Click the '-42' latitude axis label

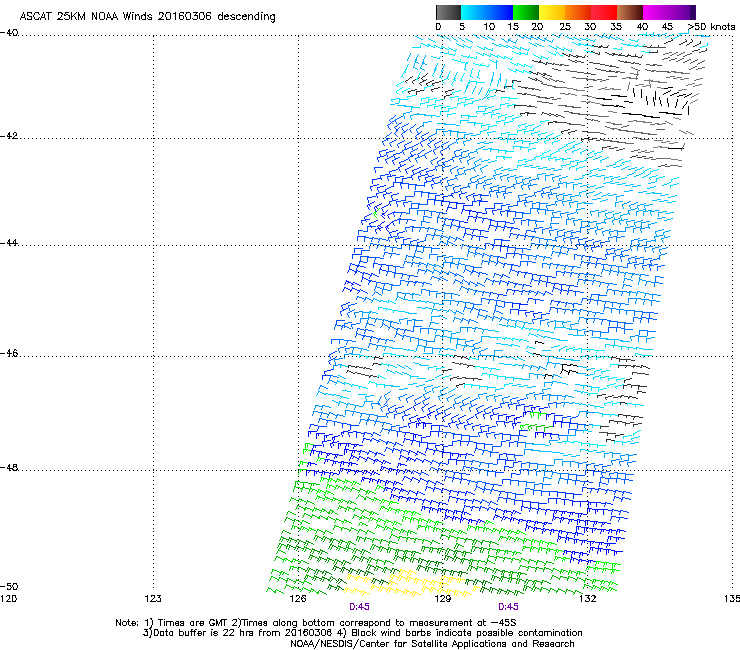9,135
